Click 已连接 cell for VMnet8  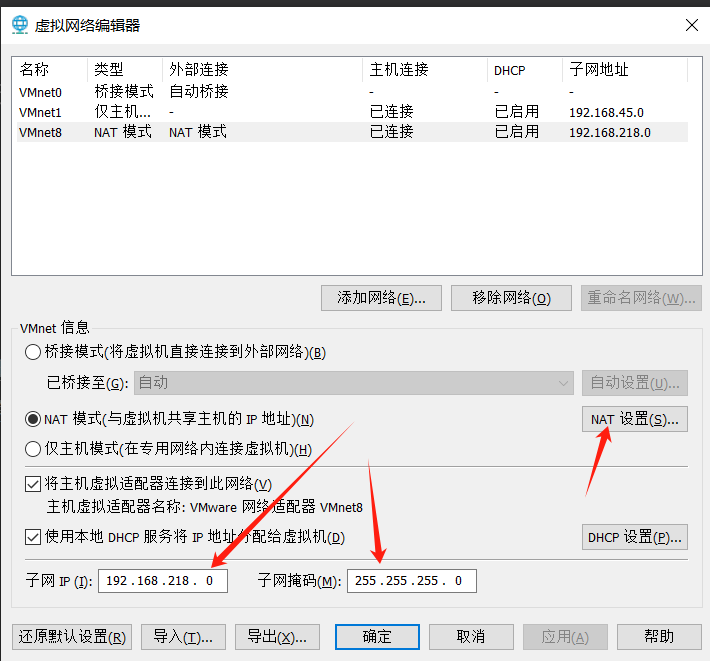[x=392, y=131]
